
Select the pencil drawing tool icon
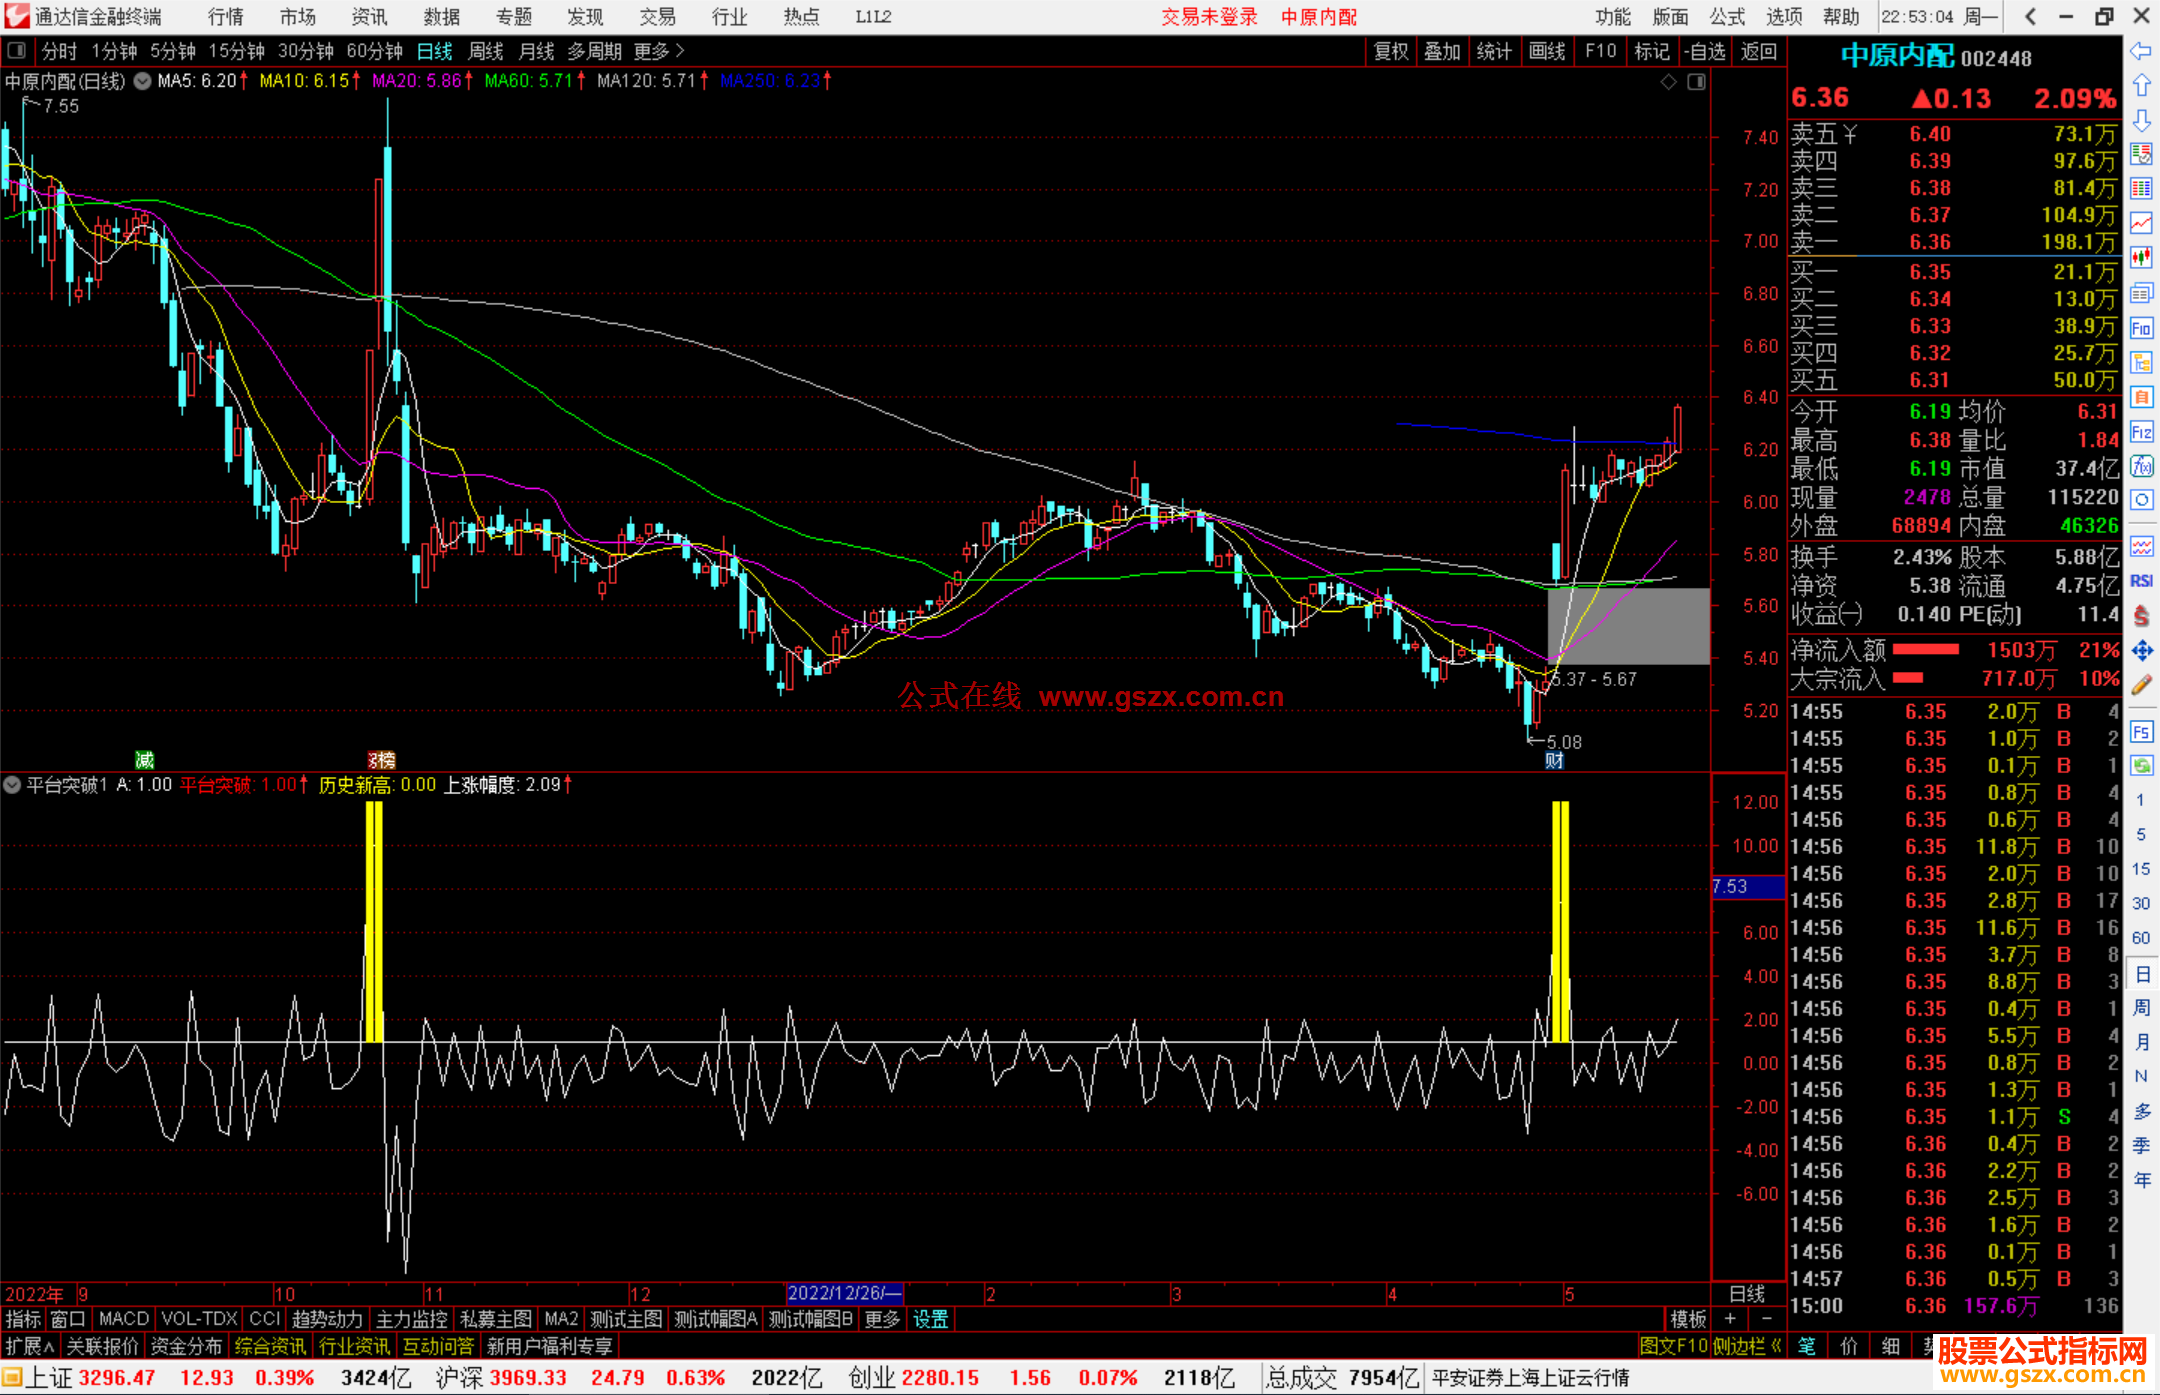[x=2141, y=685]
